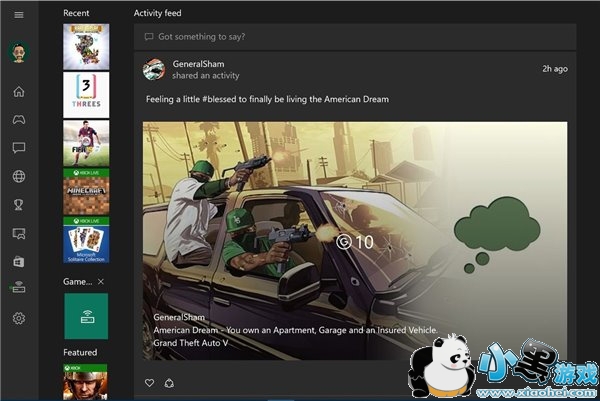Click the '2h ago' timestamp
The width and height of the screenshot is (600, 401).
pyautogui.click(x=554, y=69)
